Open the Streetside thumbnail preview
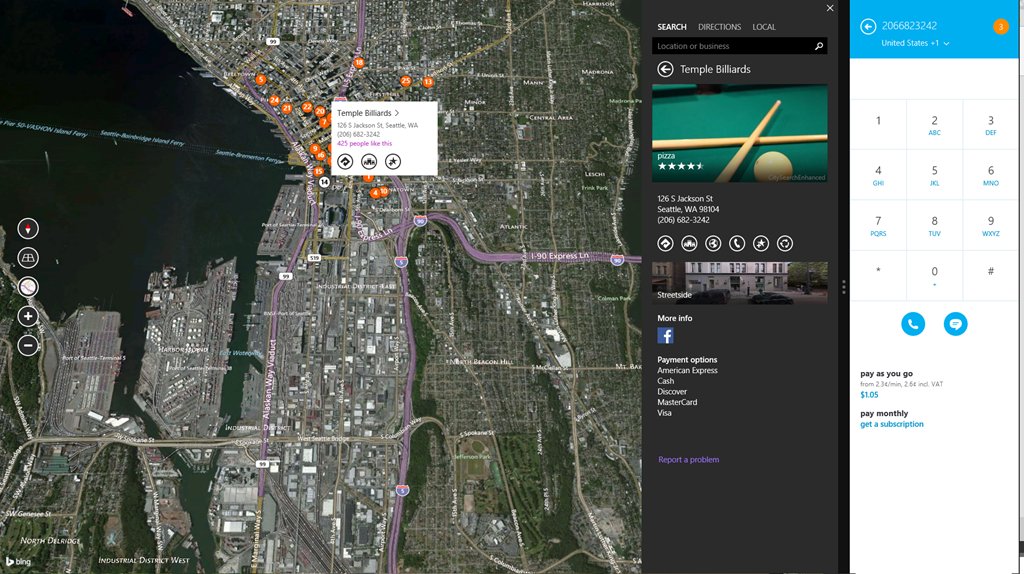This screenshot has width=1024, height=574. tap(739, 282)
